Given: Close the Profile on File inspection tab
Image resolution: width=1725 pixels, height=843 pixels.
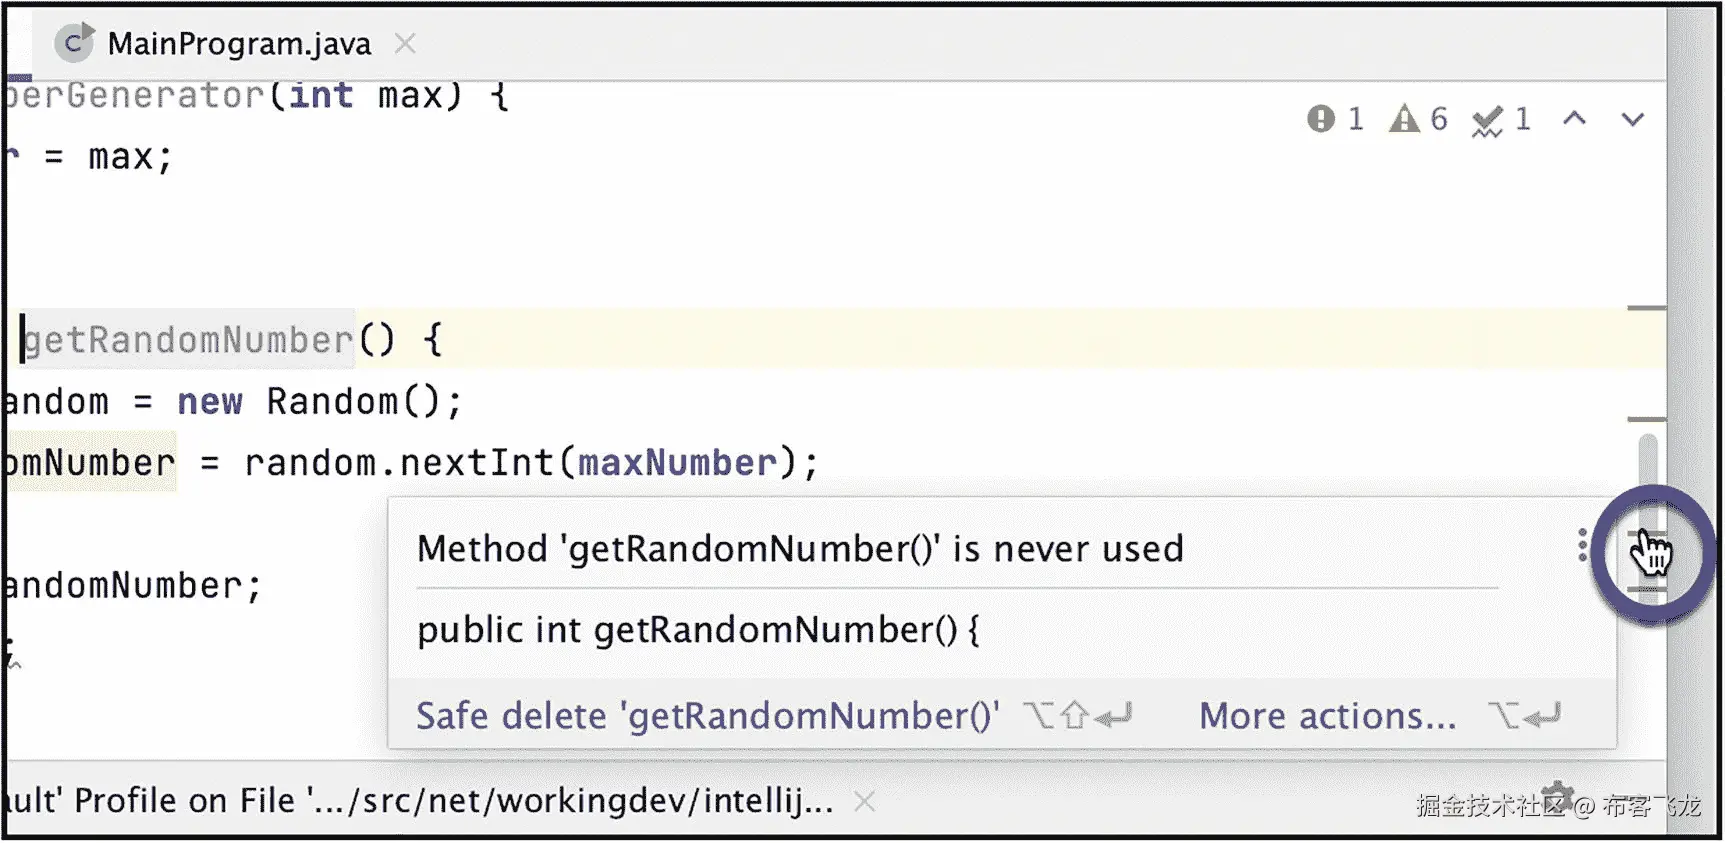Looking at the screenshot, I should click(865, 801).
